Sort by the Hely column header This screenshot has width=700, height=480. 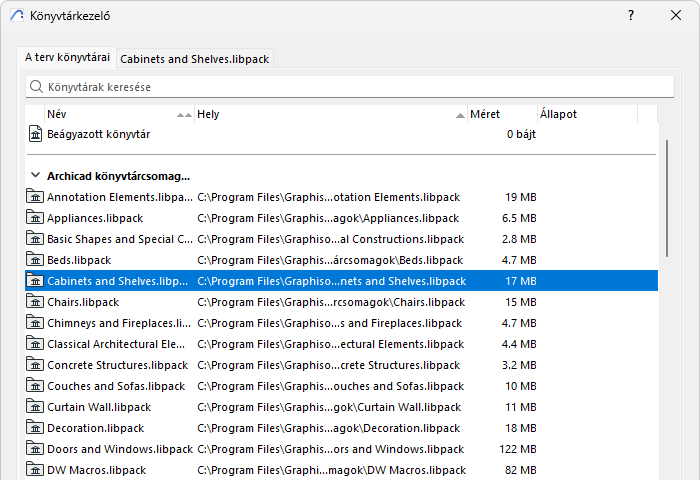tap(331, 114)
